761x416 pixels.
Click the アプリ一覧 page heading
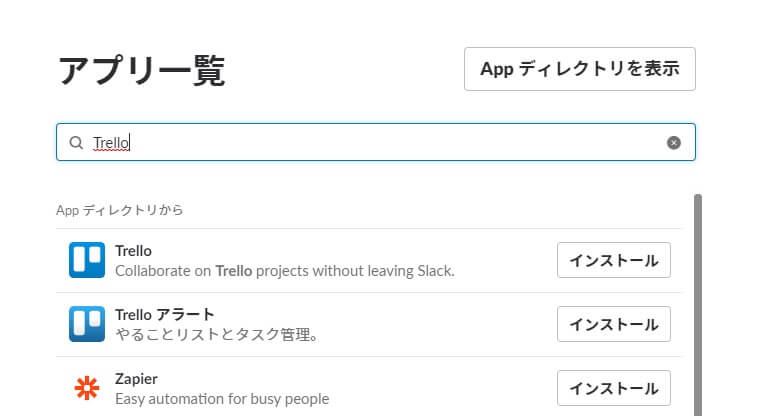click(x=142, y=71)
